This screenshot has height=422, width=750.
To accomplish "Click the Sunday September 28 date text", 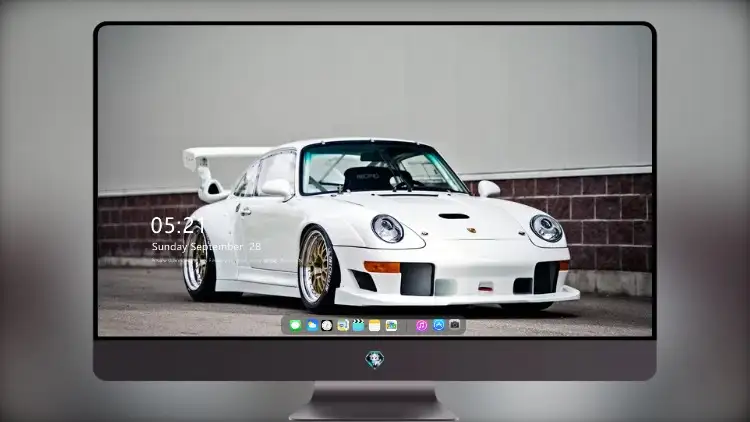I will click(206, 247).
